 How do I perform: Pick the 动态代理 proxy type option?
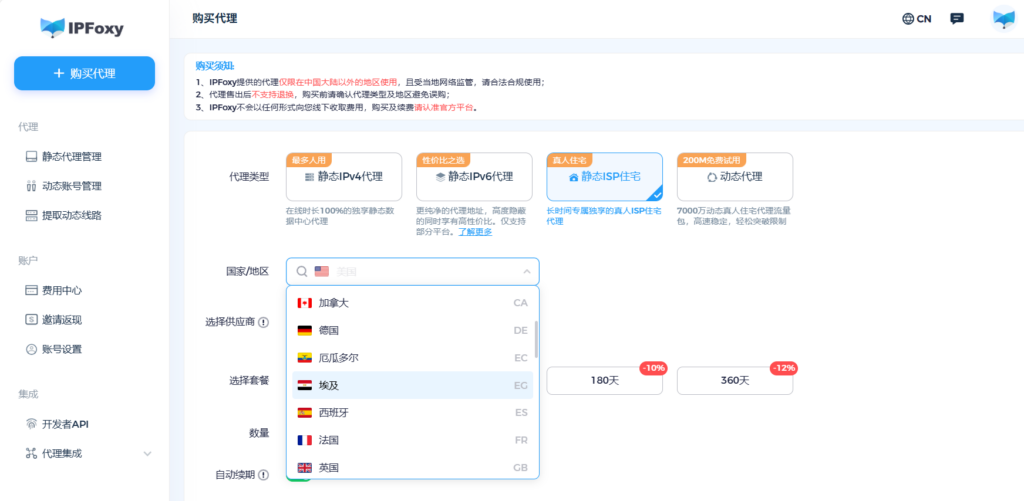[x=734, y=177]
